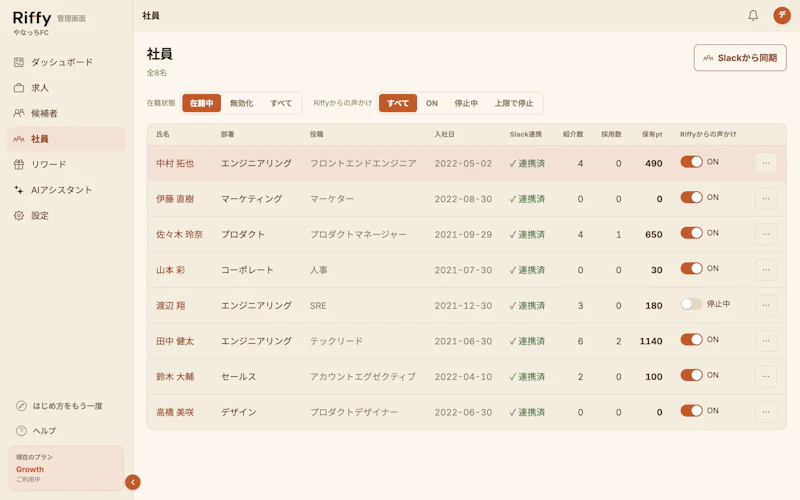Select the 無効化 status filter

click(241, 103)
